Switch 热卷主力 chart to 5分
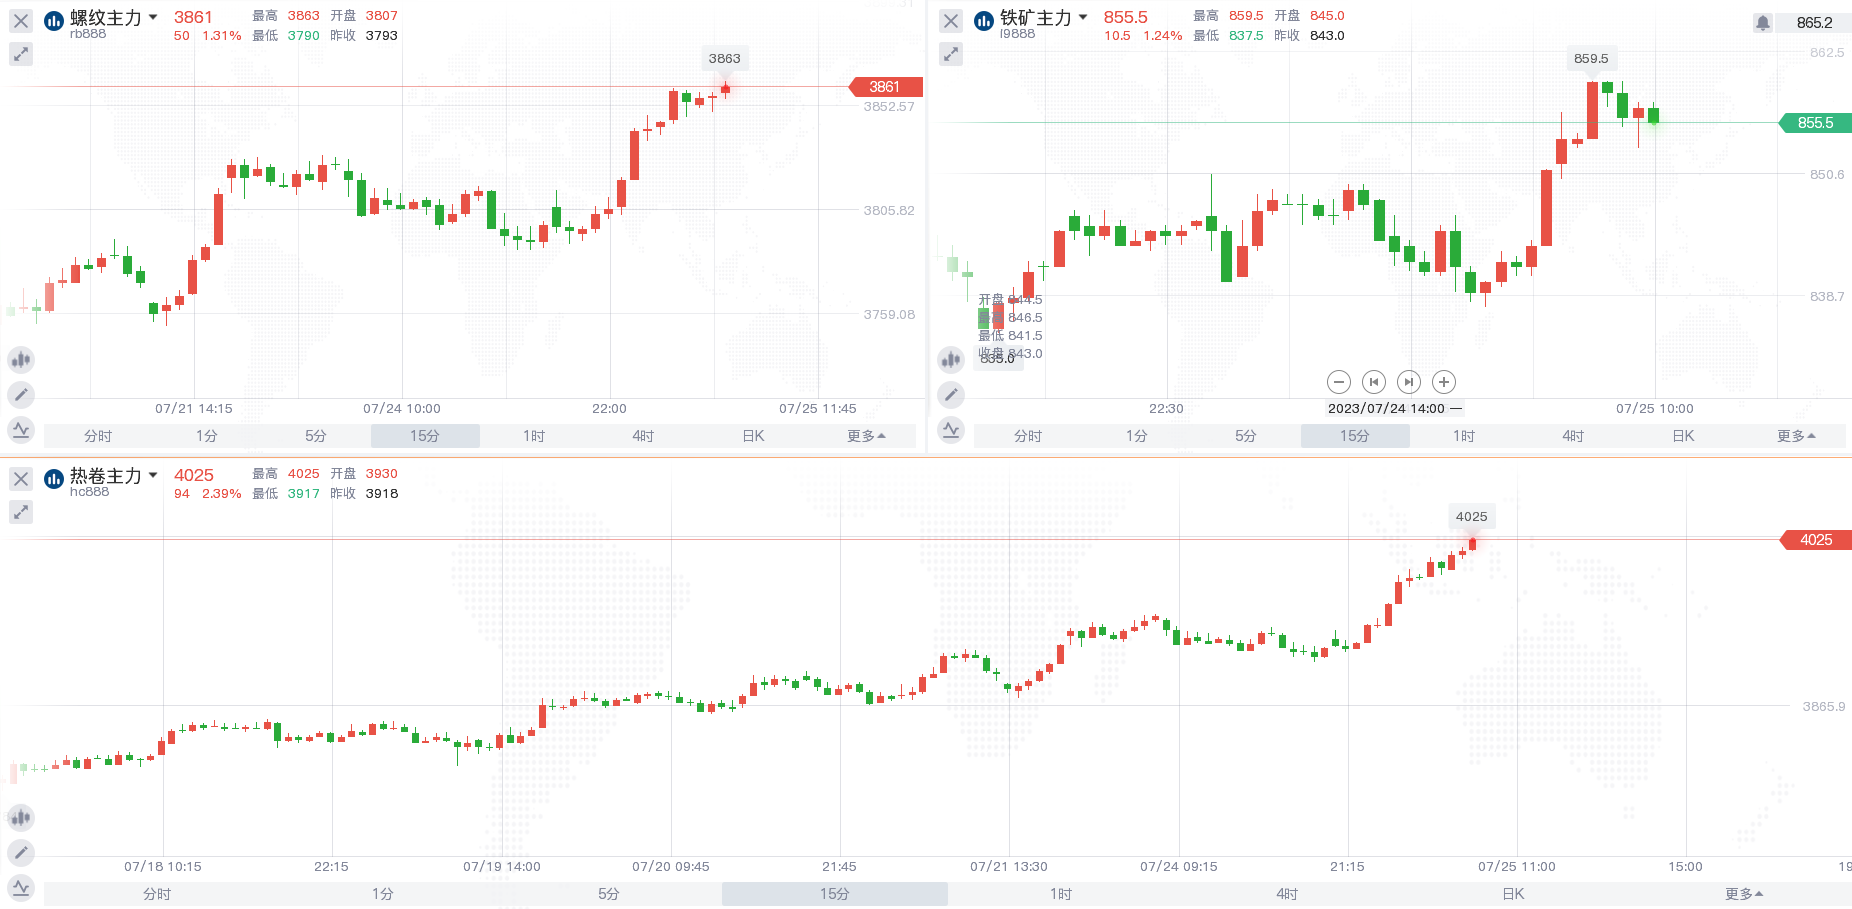The height and width of the screenshot is (909, 1852). point(609,894)
